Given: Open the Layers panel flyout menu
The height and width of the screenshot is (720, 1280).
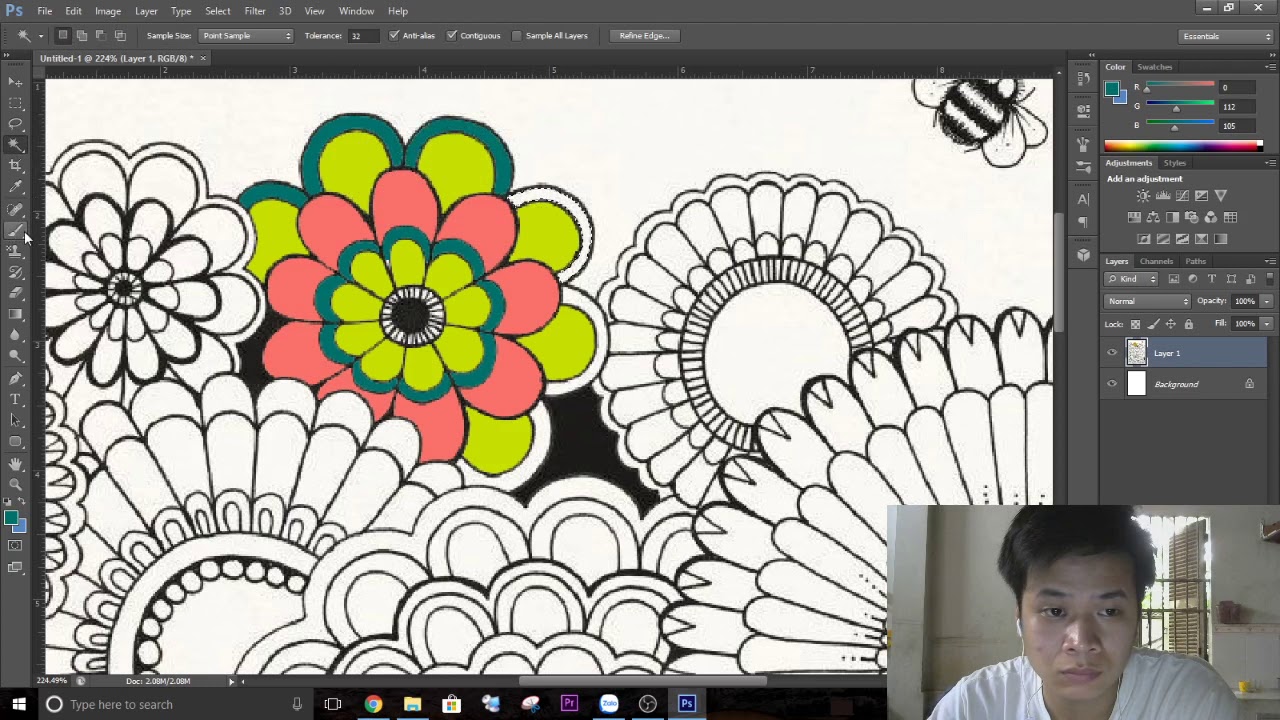Looking at the screenshot, I should click(1270, 261).
